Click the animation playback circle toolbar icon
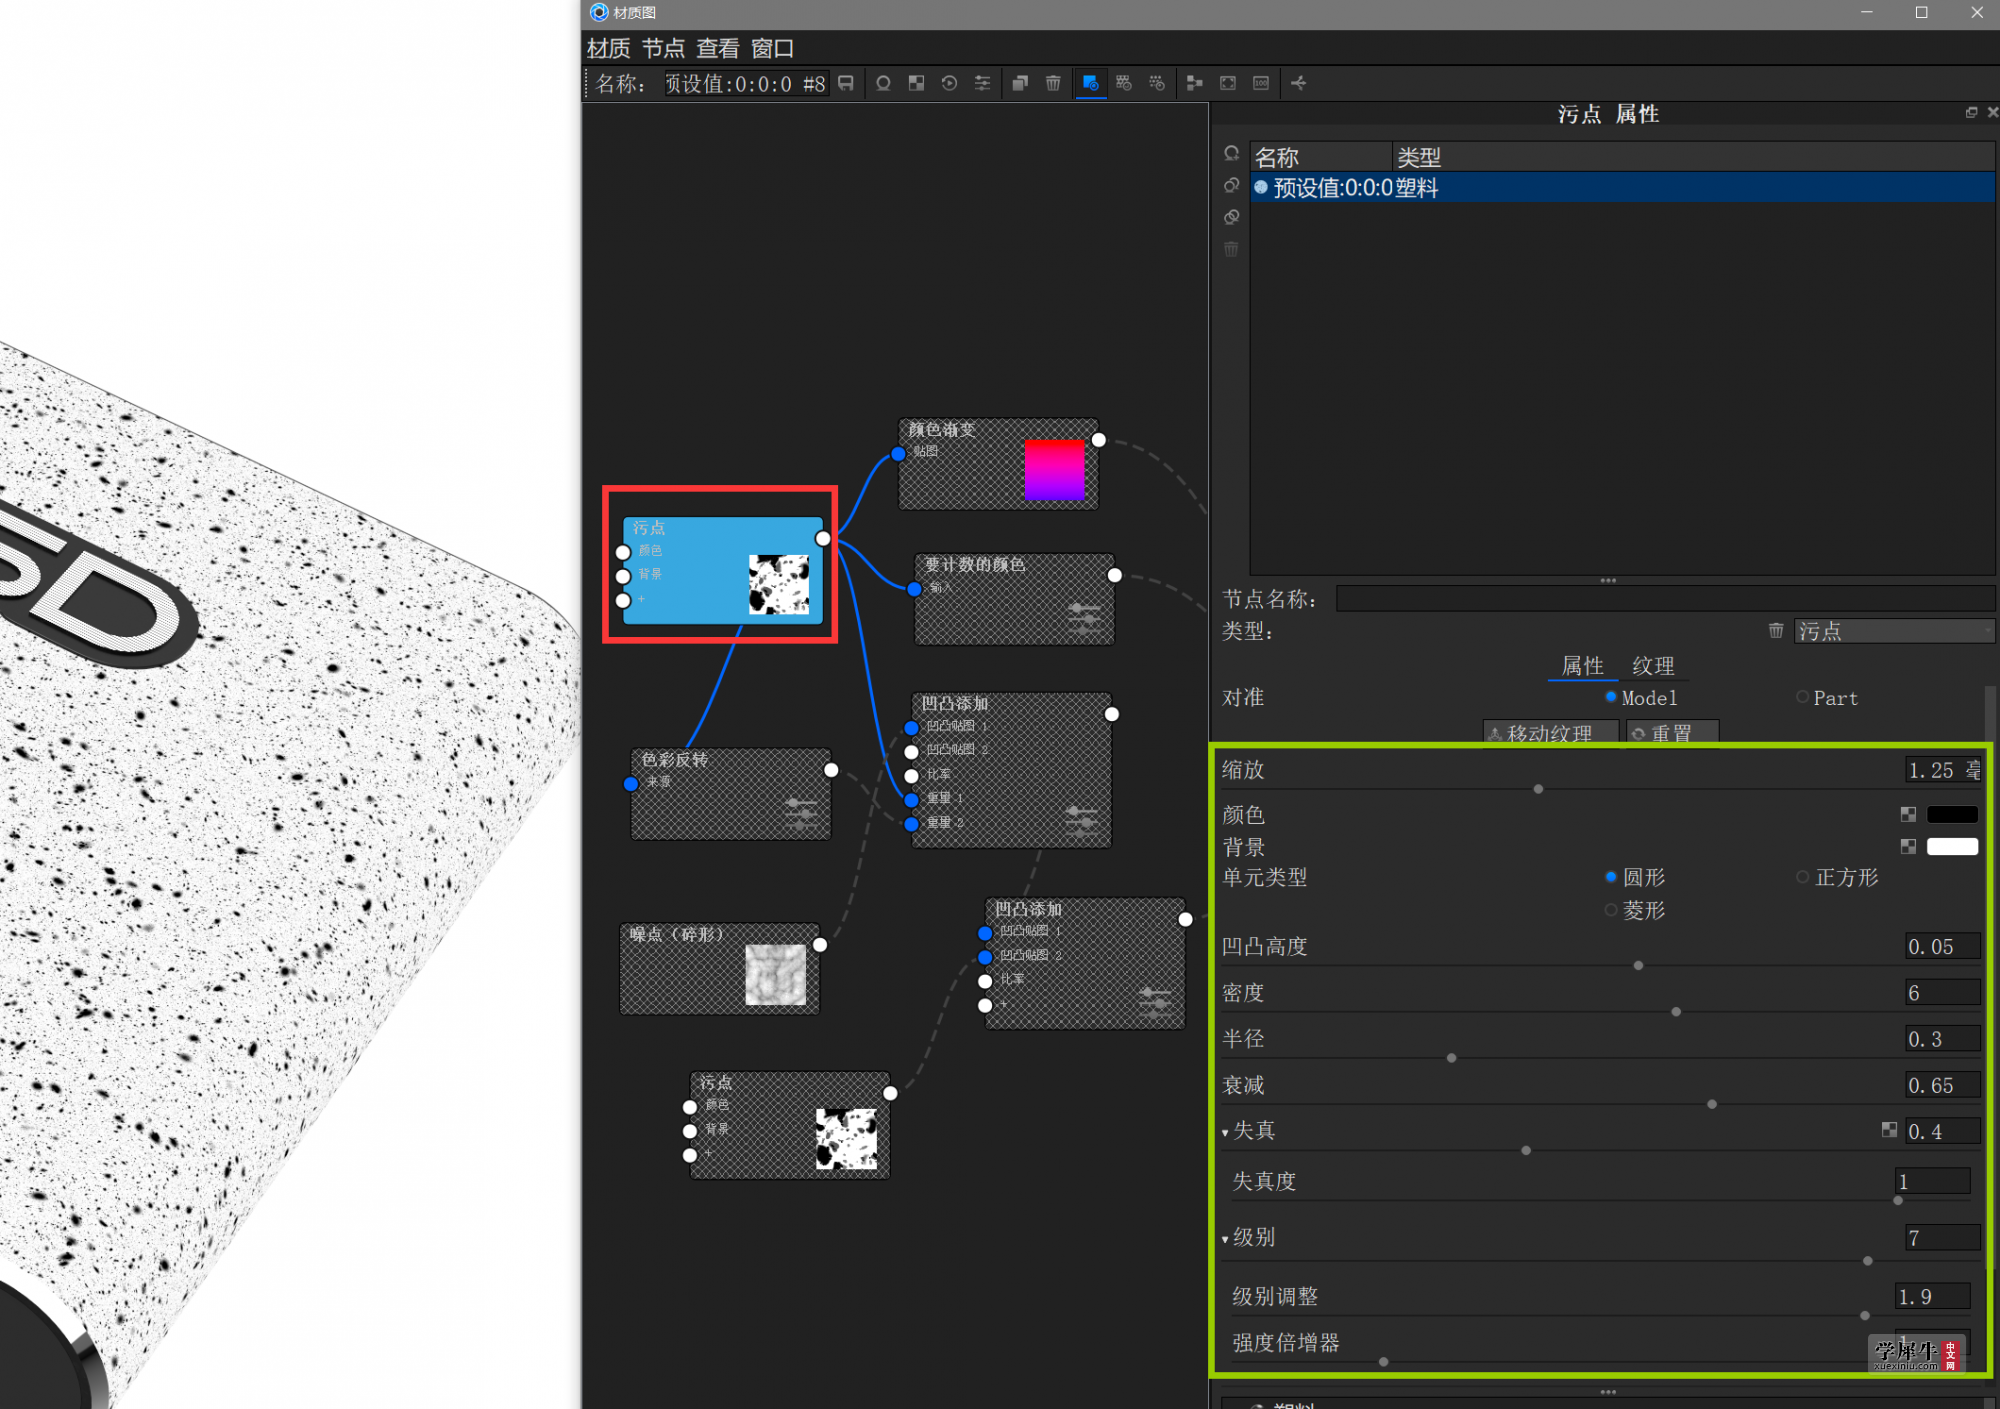Screen dimensions: 2000x1409 pos(949,83)
